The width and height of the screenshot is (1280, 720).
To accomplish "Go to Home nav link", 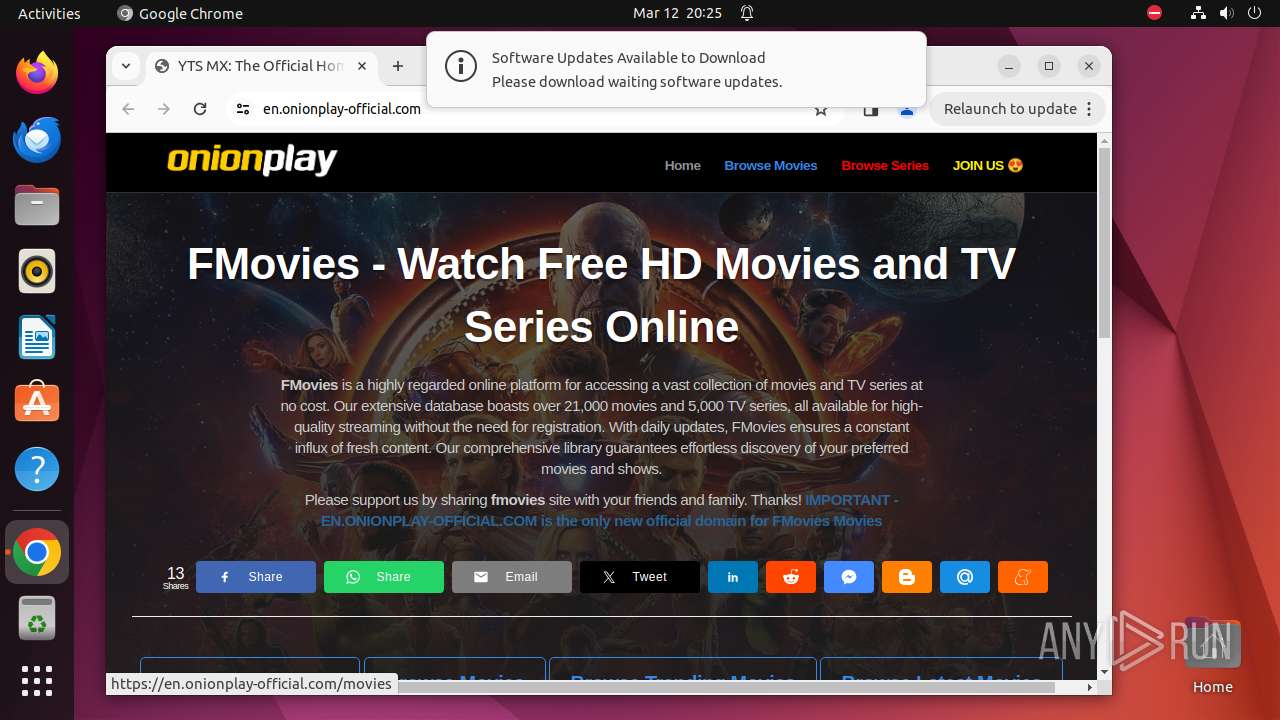I will tap(683, 166).
